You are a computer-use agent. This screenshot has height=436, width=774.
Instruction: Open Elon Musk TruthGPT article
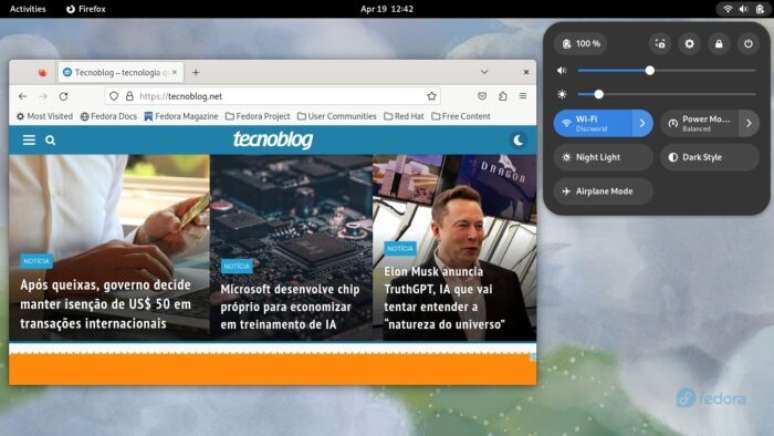[444, 298]
